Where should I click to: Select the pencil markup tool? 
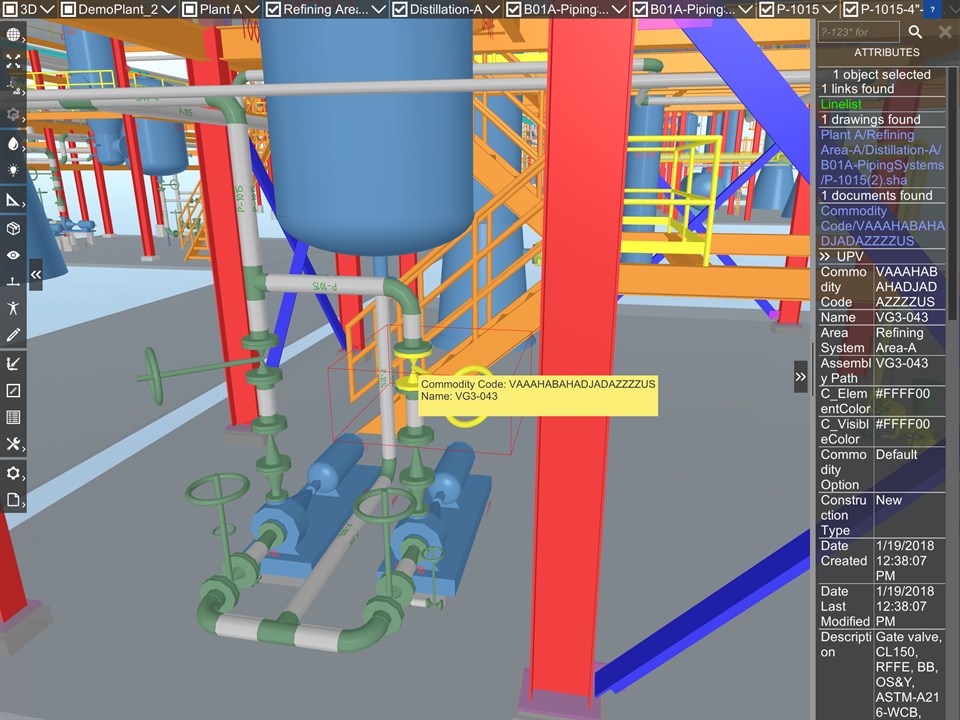pos(13,335)
